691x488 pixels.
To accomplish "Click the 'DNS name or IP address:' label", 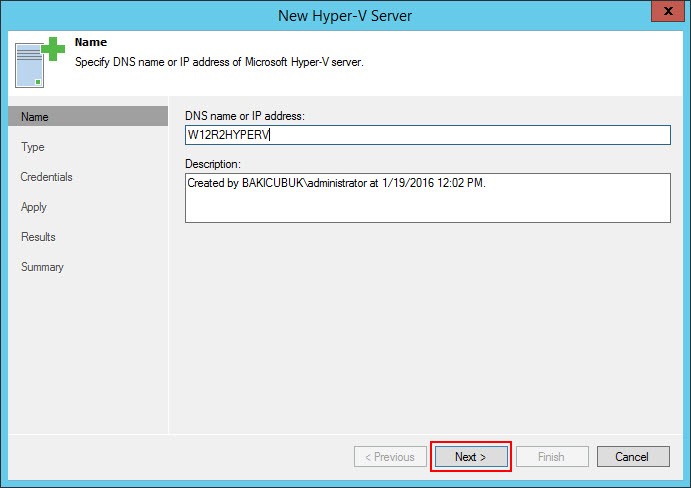I will (245, 116).
